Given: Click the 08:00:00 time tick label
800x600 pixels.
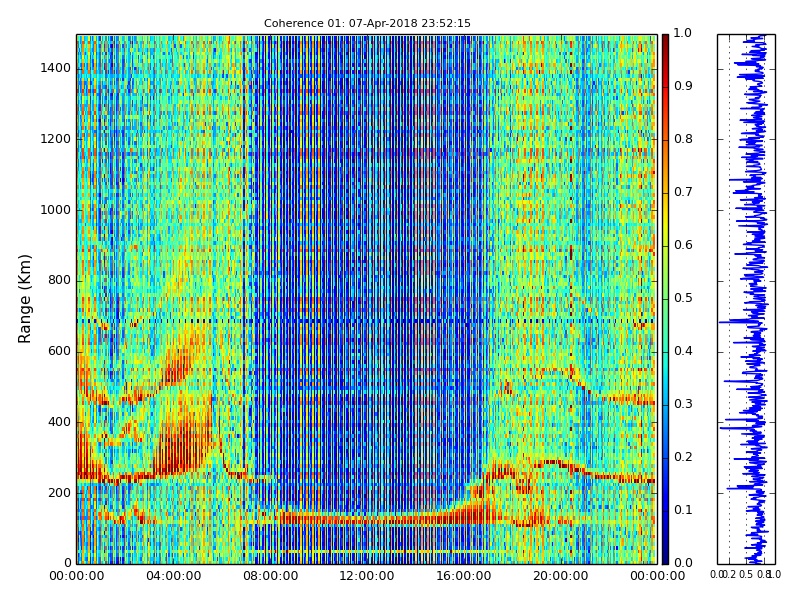Looking at the screenshot, I should click(x=270, y=576).
